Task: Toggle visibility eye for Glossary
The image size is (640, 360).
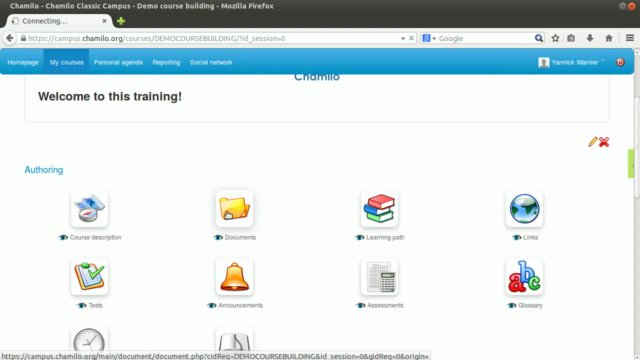Action: (x=511, y=305)
